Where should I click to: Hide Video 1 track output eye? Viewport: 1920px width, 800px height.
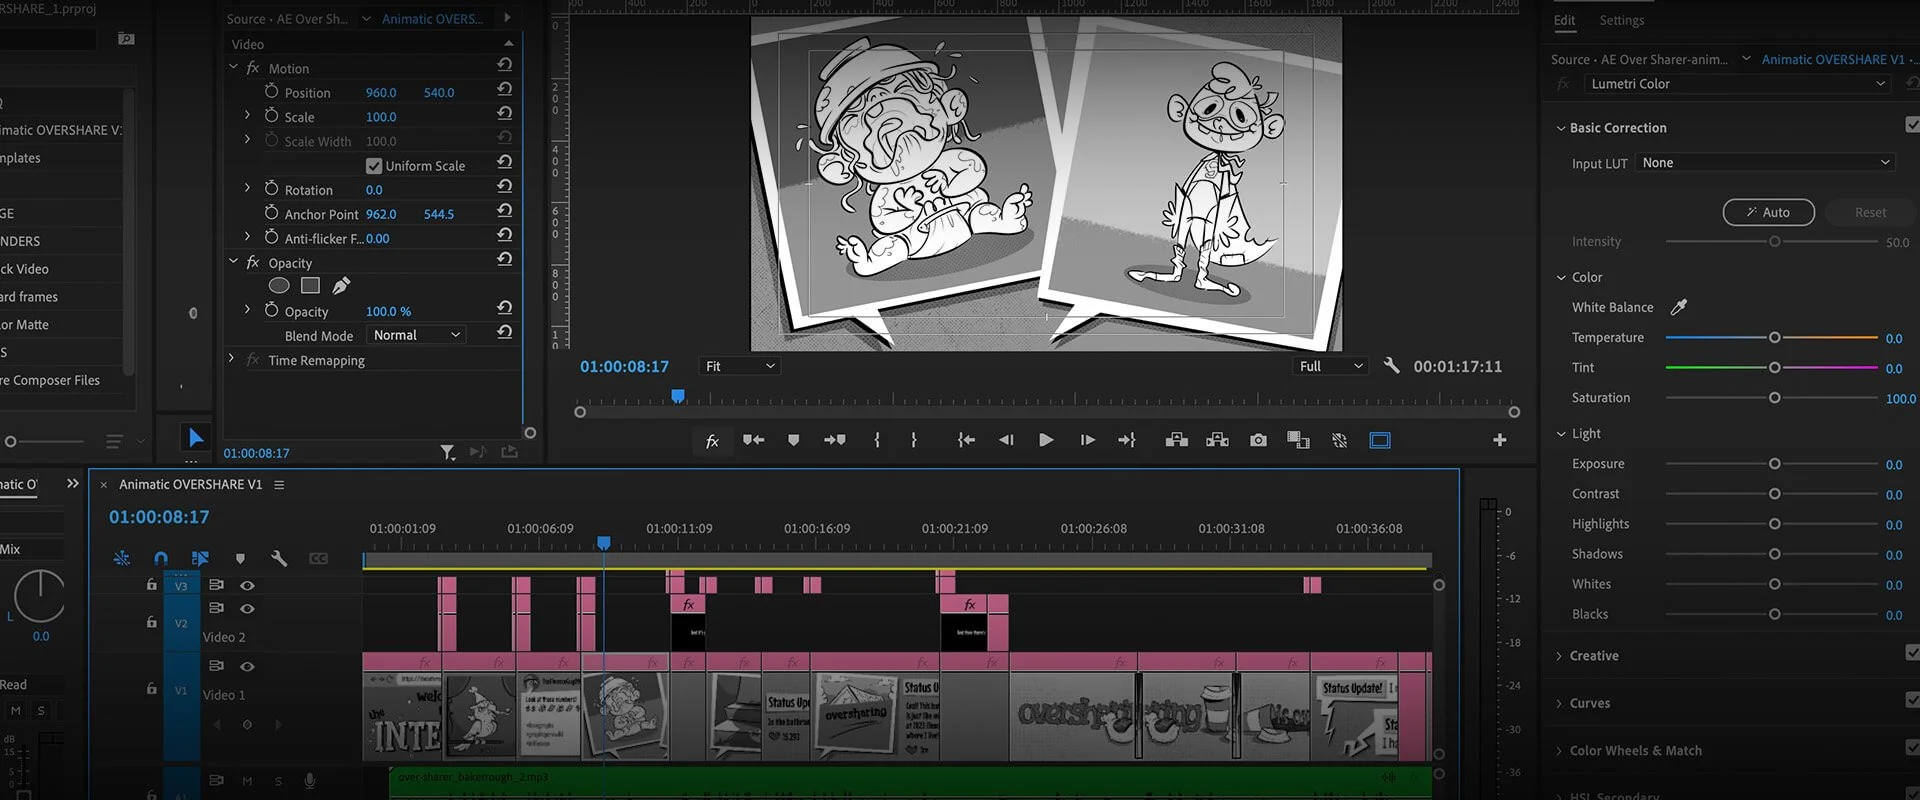pyautogui.click(x=247, y=667)
